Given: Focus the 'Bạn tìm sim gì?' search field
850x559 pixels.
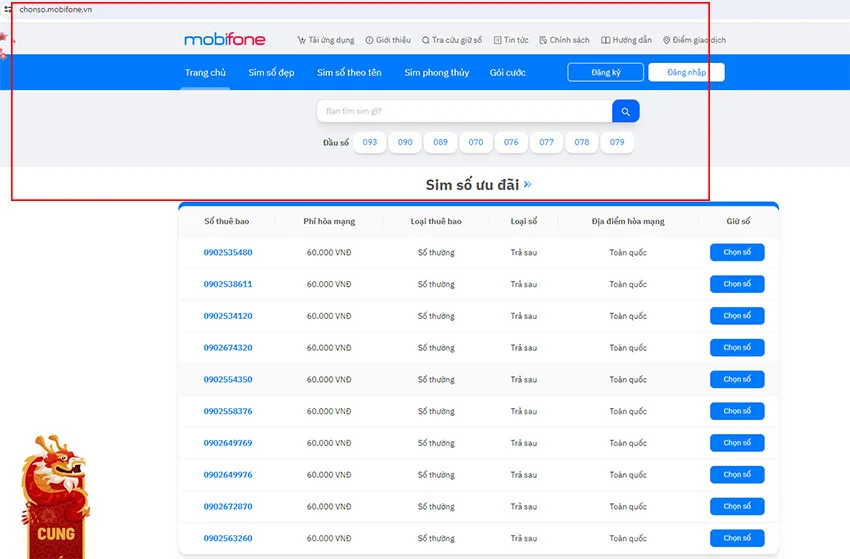Looking at the screenshot, I should tap(465, 111).
